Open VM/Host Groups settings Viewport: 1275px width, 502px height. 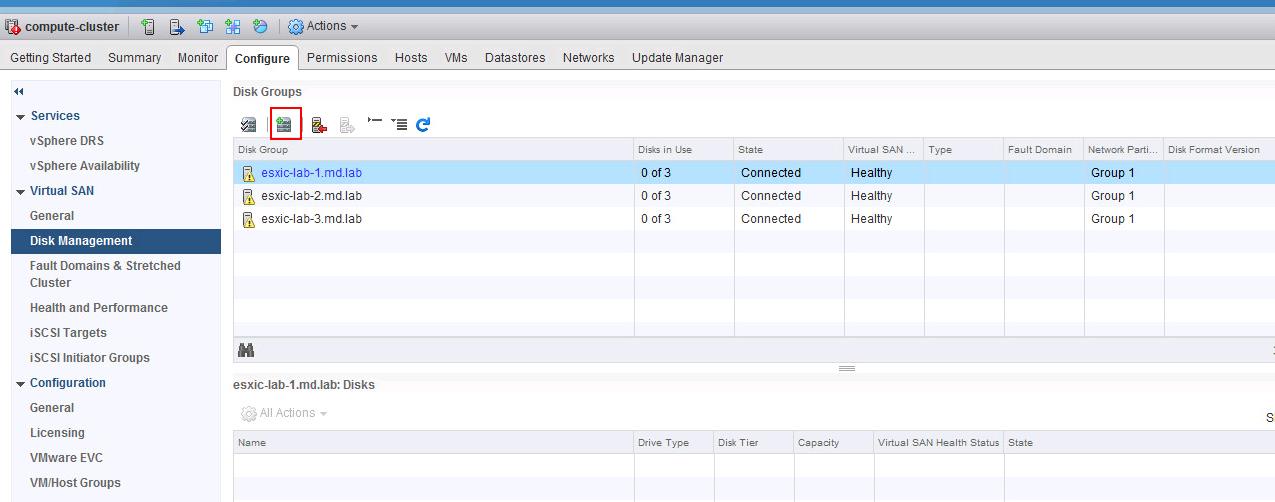(75, 483)
